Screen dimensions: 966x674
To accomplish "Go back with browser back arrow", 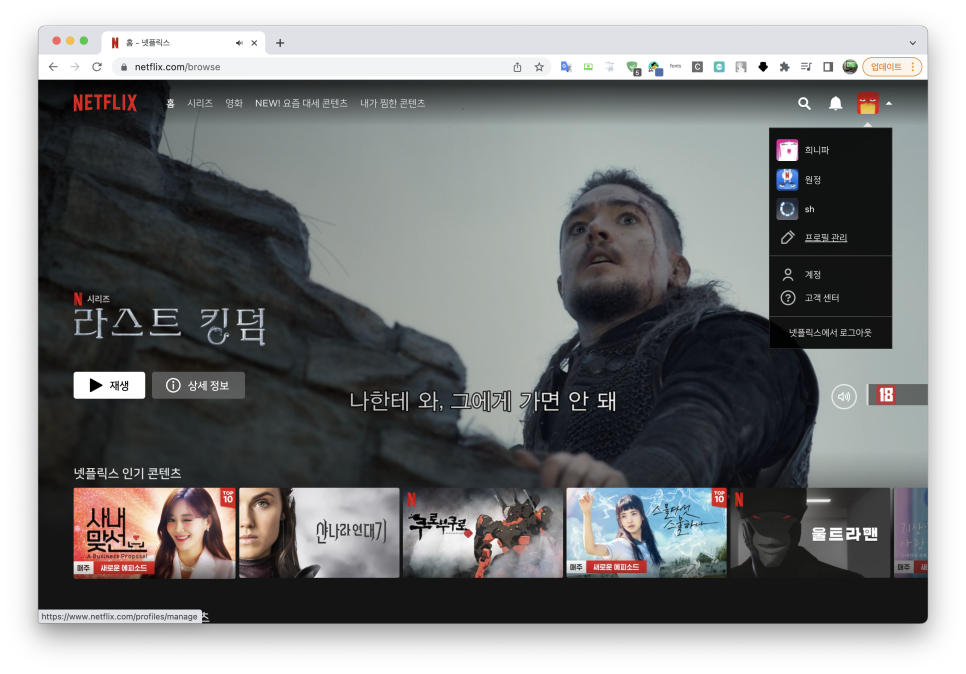I will pyautogui.click(x=53, y=67).
